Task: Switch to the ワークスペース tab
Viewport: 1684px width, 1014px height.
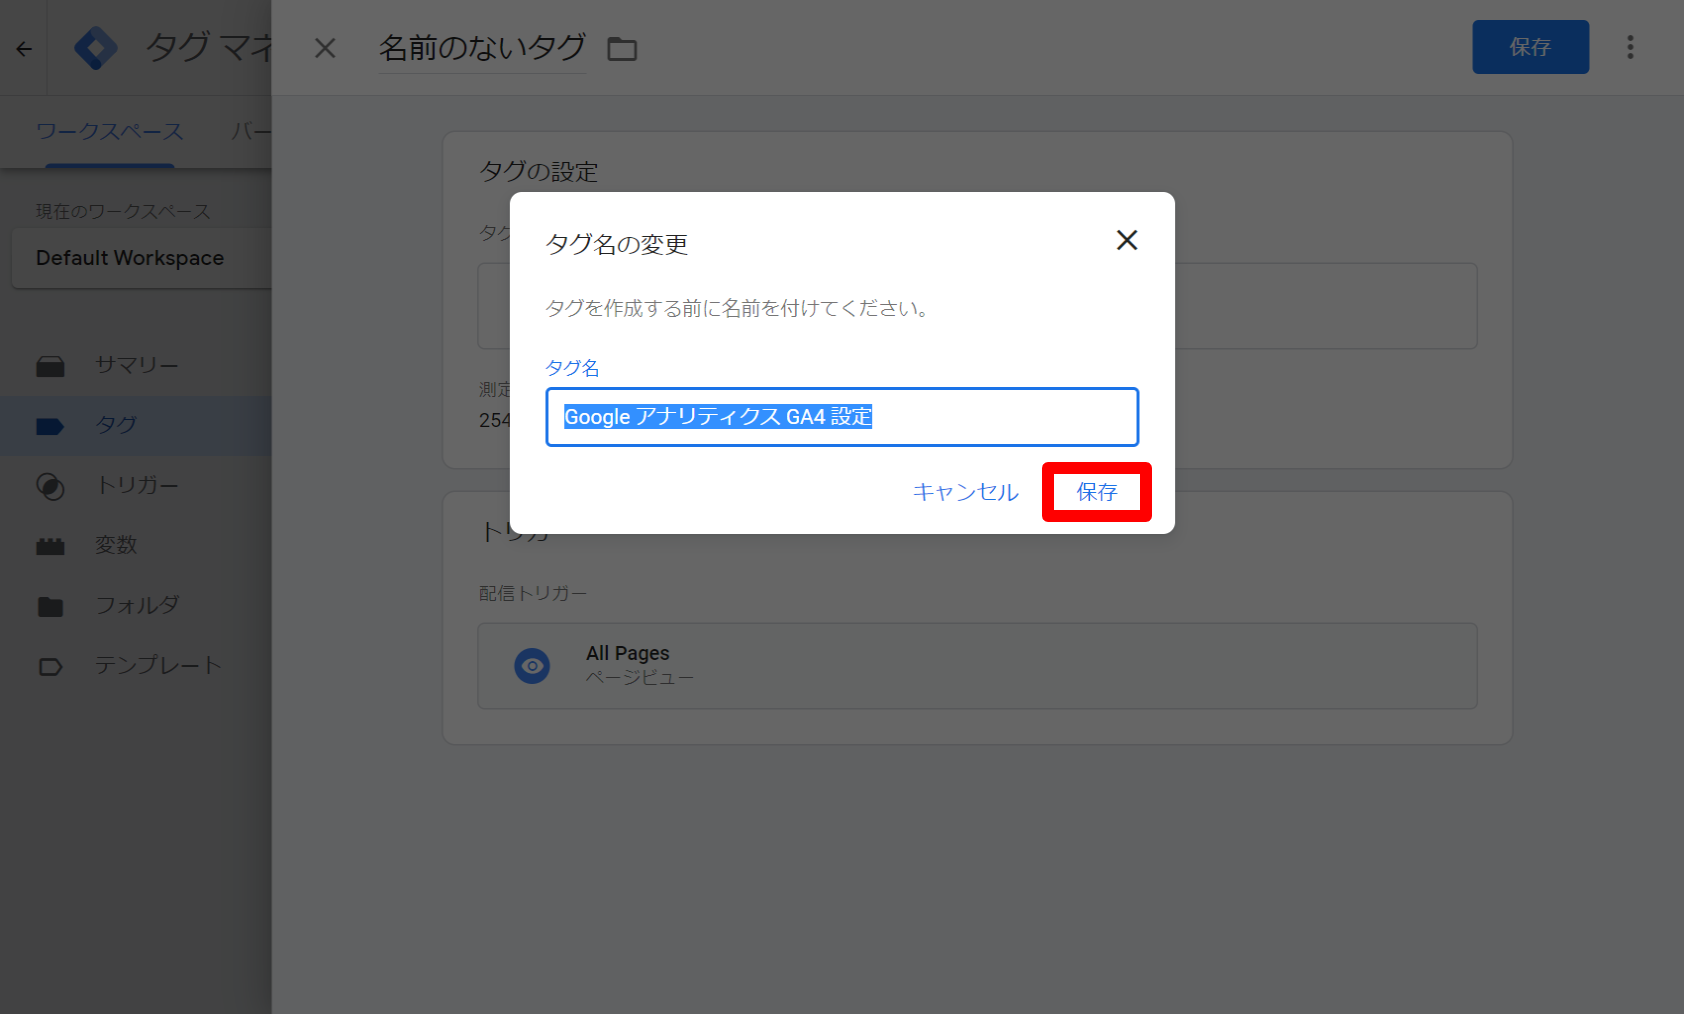Action: pos(110,131)
